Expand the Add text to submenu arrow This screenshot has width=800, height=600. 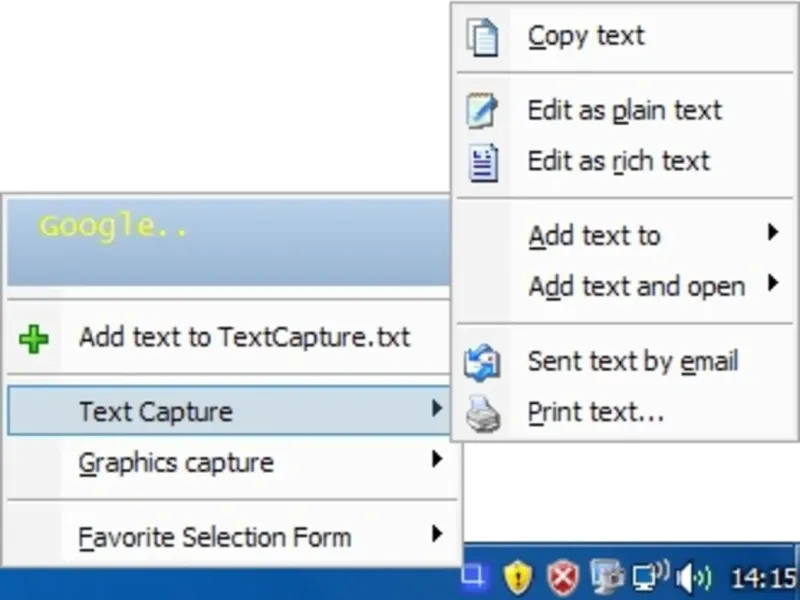[772, 233]
